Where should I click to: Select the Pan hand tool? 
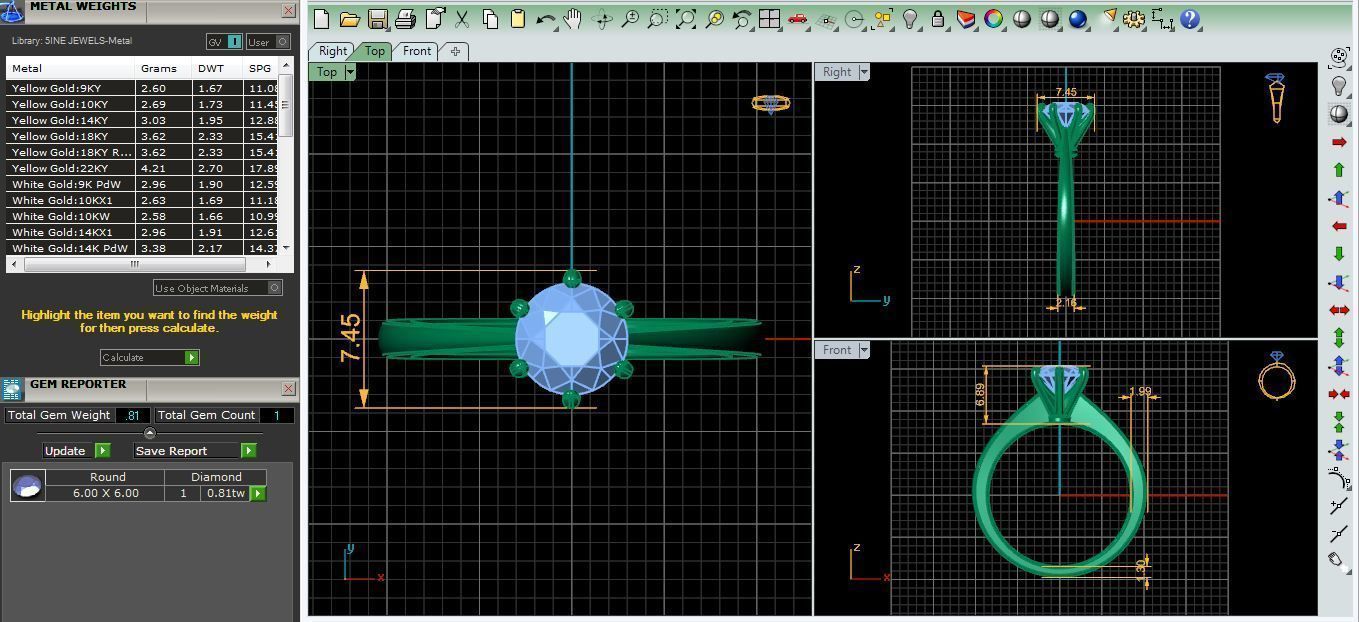click(x=573, y=19)
